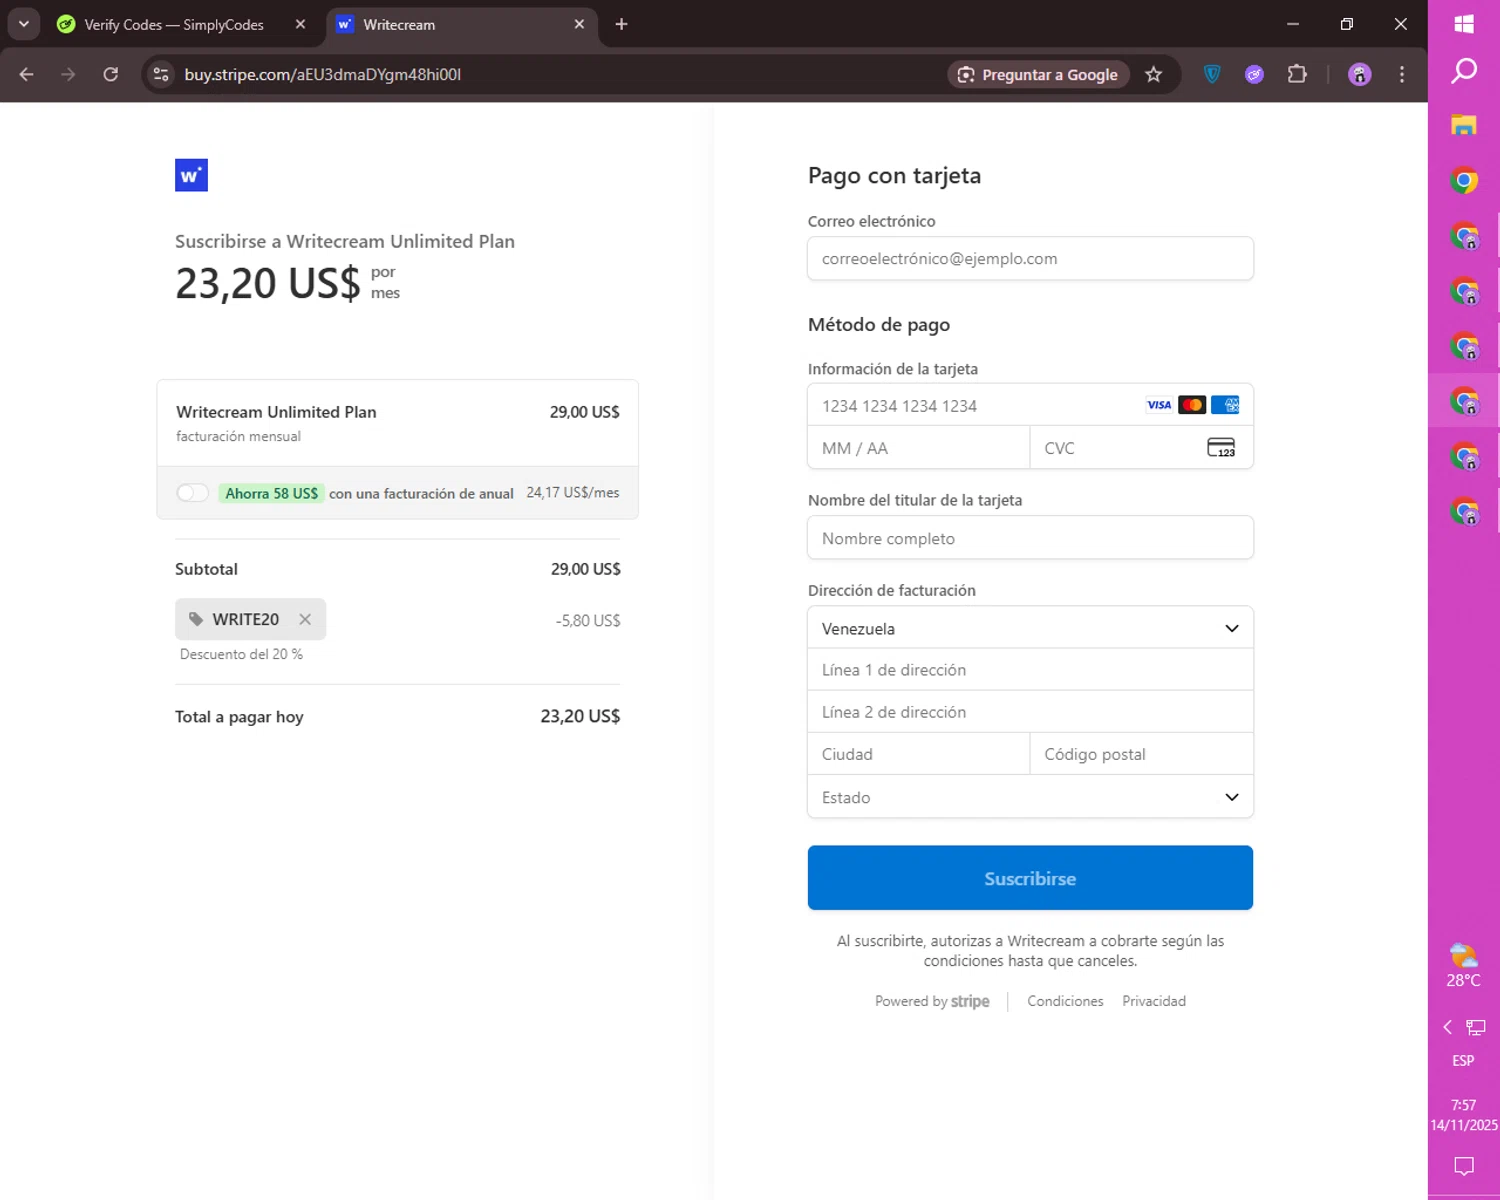This screenshot has width=1500, height=1200.
Task: Click the Línea 1 de dirección field
Action: coord(1030,670)
